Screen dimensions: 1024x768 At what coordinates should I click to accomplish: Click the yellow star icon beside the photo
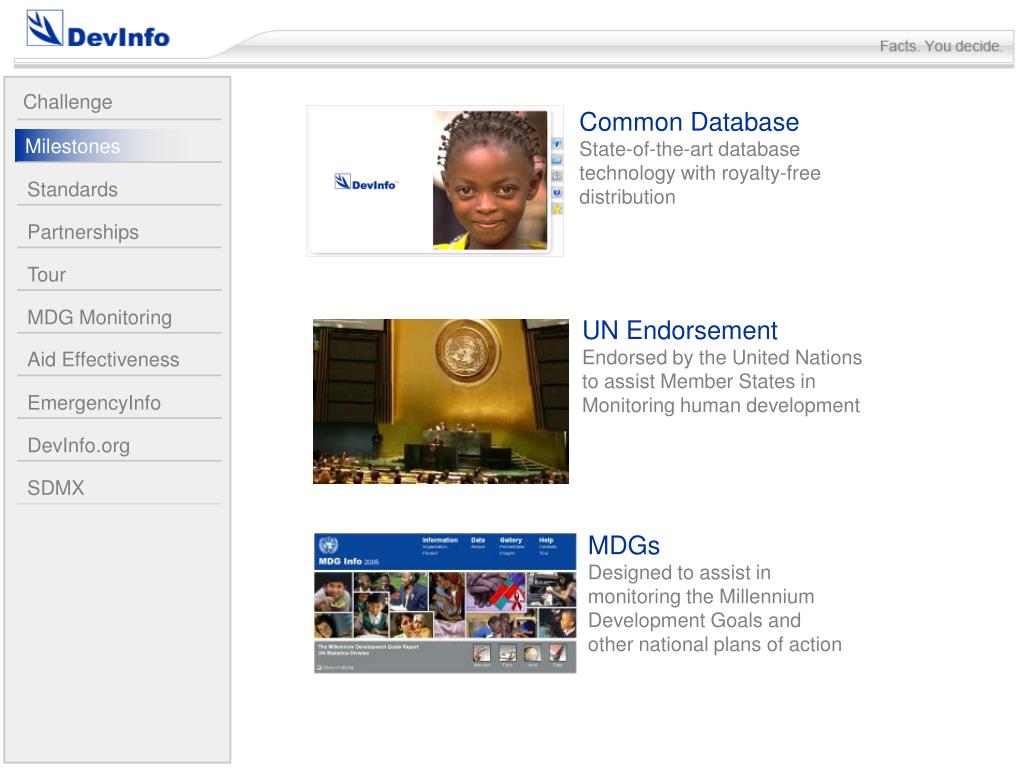tap(557, 209)
